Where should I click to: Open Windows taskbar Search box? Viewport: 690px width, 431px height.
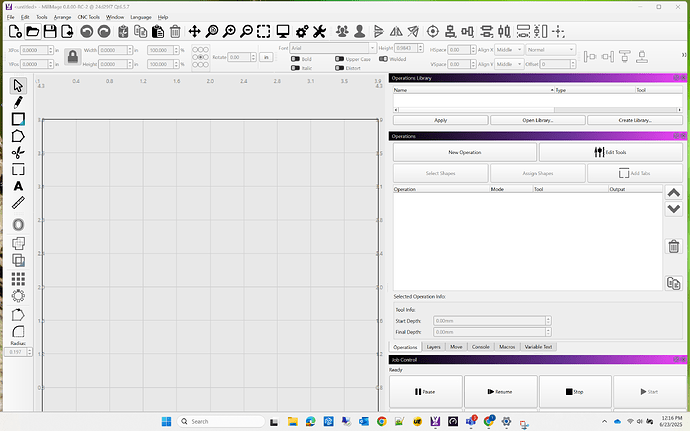pos(221,421)
